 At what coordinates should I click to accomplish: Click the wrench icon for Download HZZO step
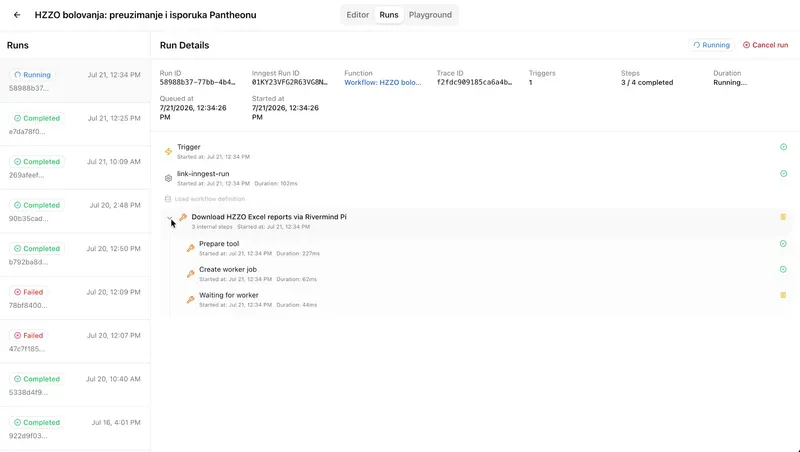pos(183,217)
